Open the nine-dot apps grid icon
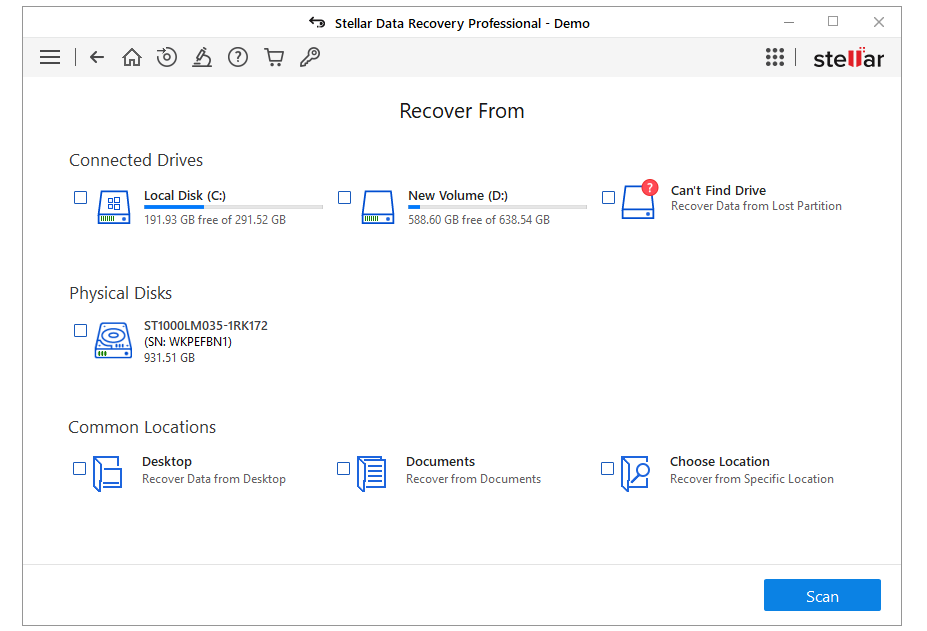This screenshot has height=631, width=927. click(774, 57)
